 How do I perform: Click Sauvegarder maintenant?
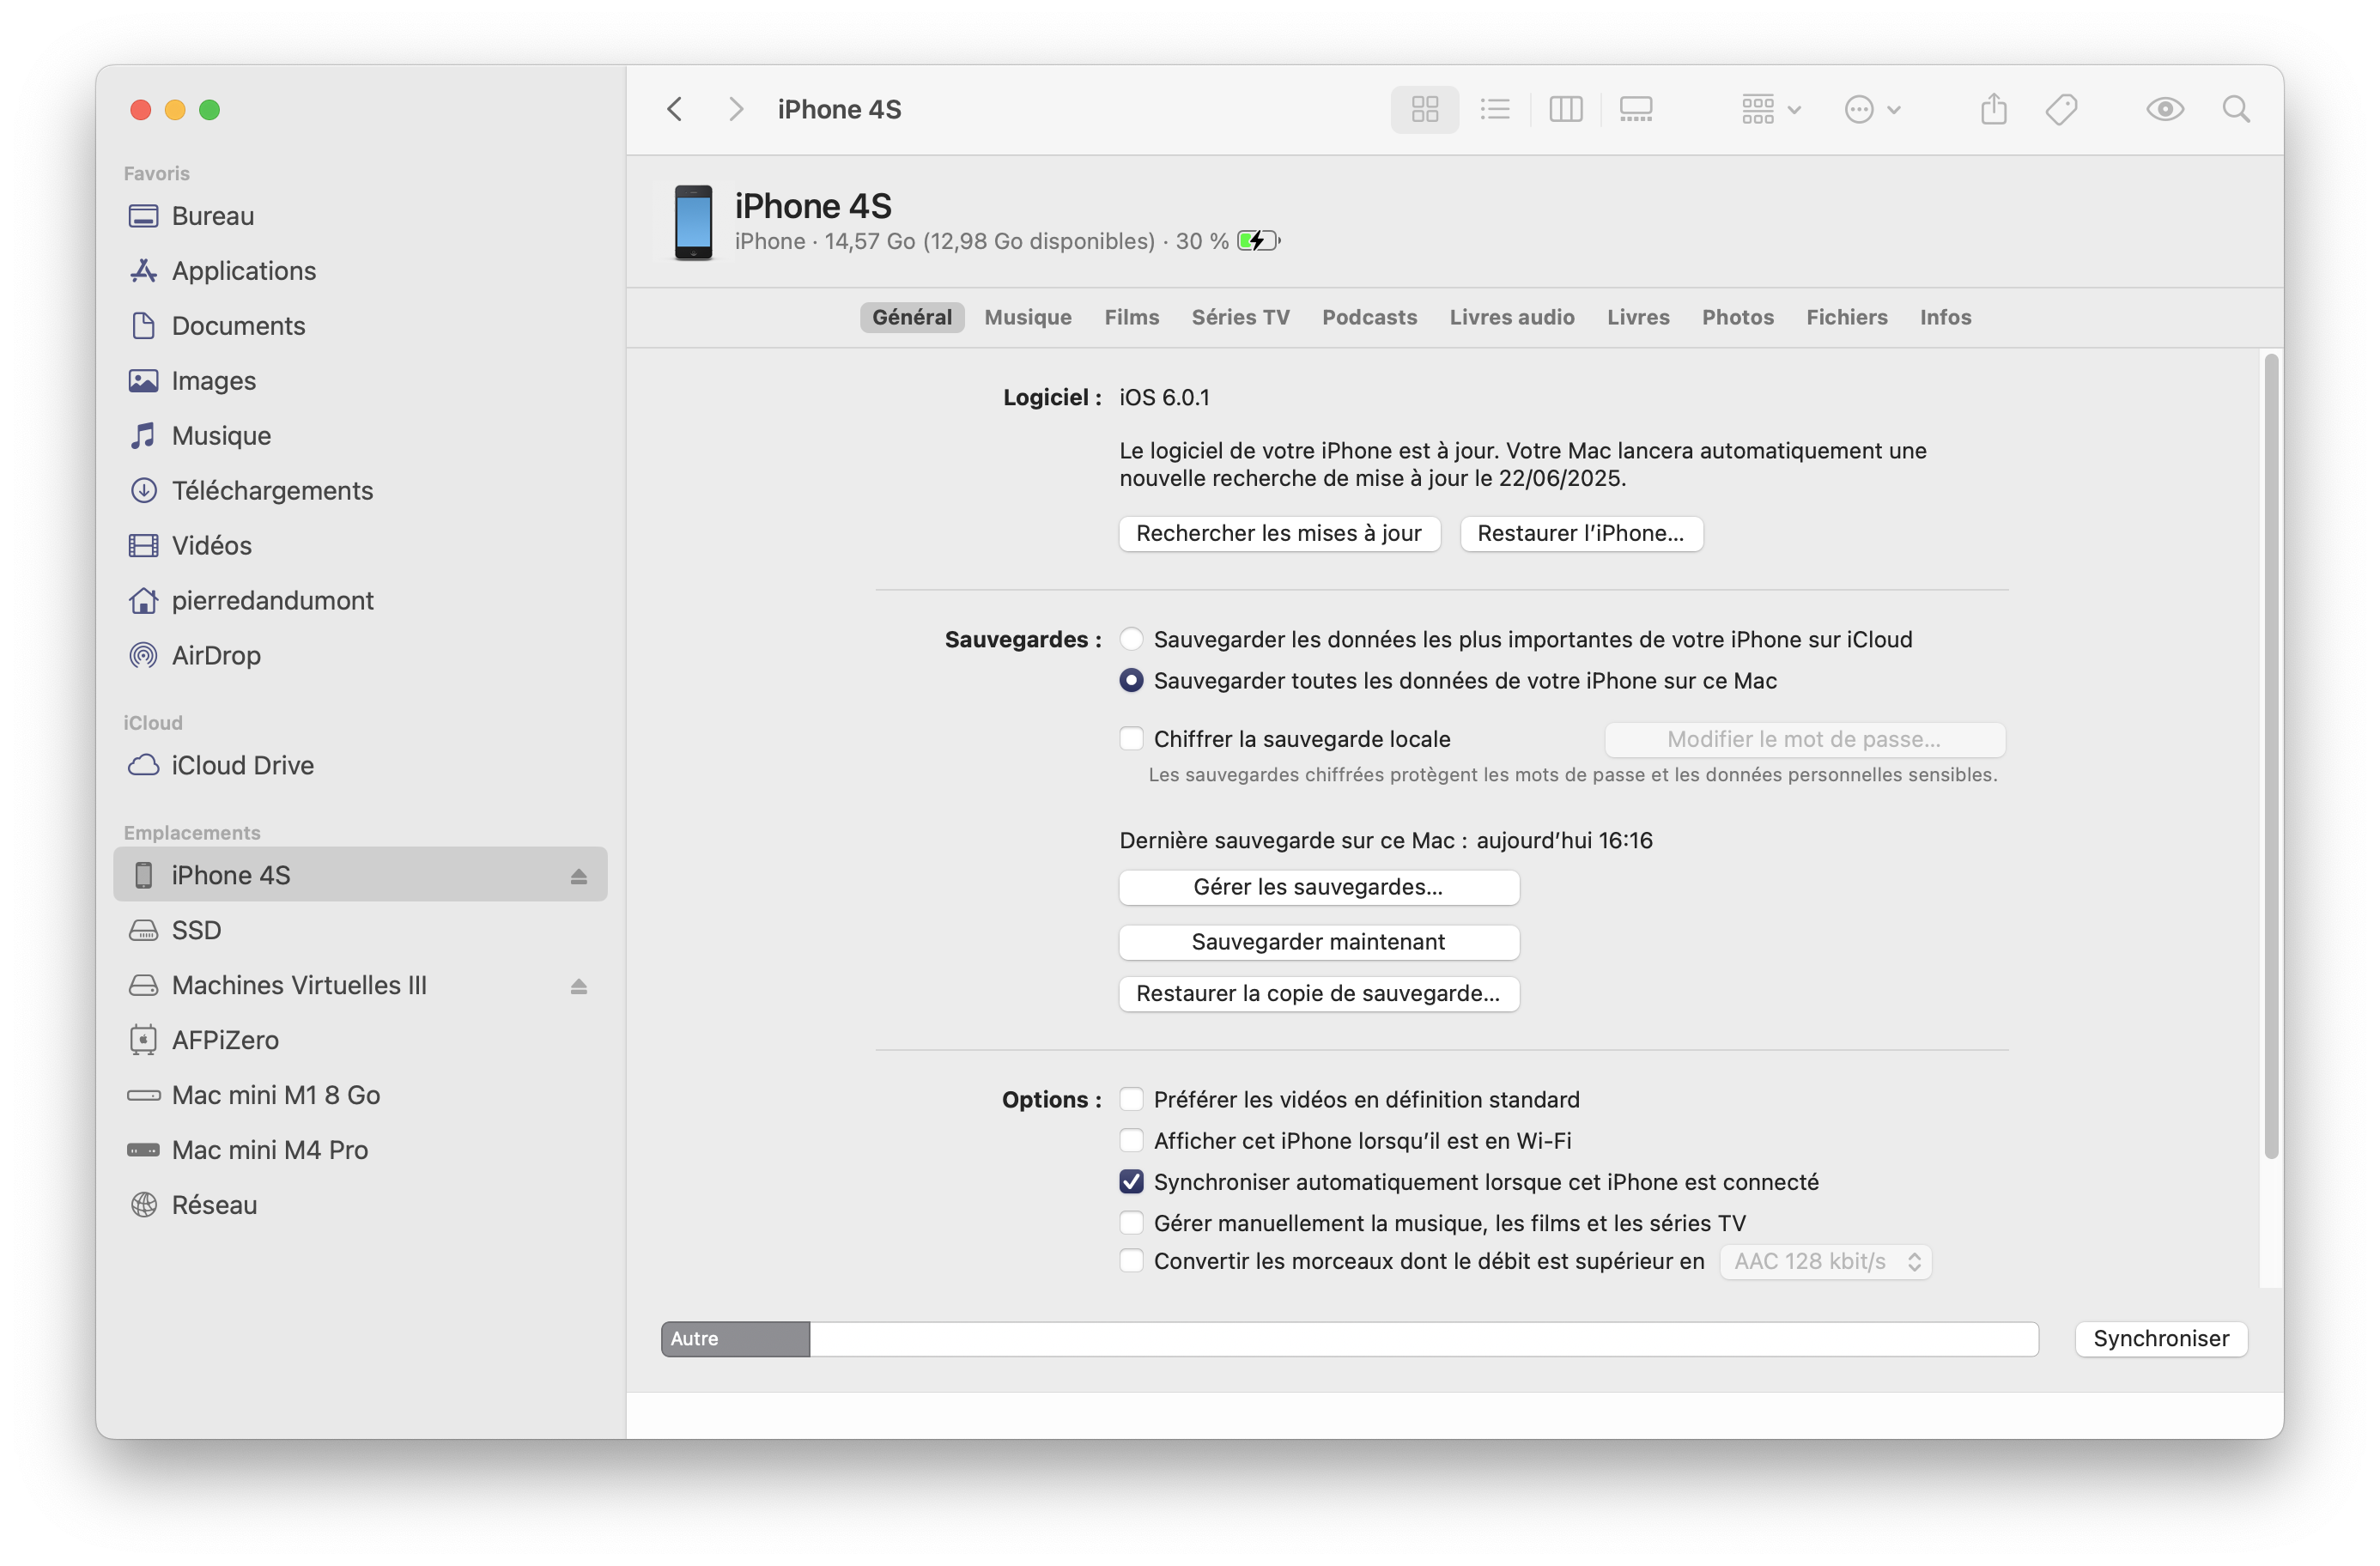coord(1318,942)
